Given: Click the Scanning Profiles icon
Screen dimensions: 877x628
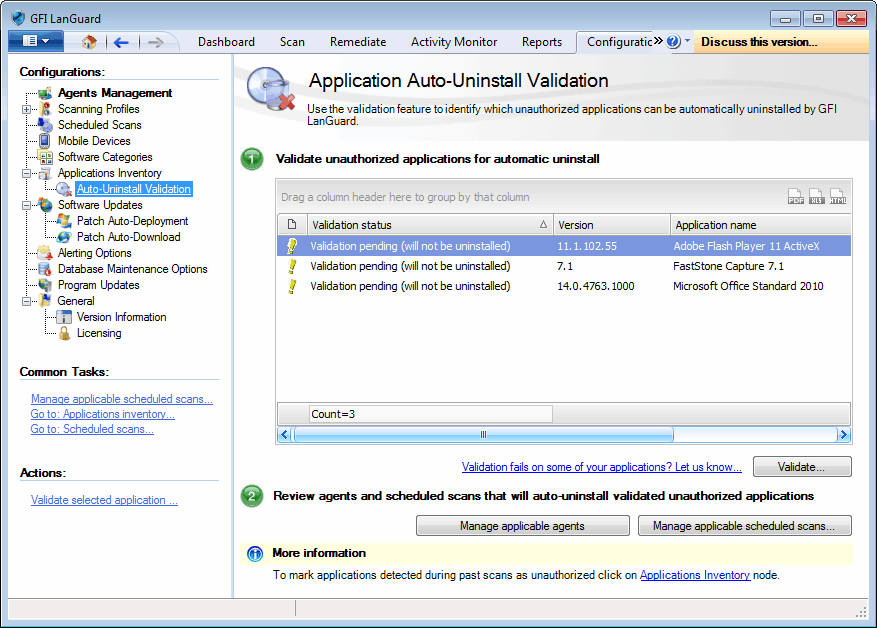Looking at the screenshot, I should (46, 109).
